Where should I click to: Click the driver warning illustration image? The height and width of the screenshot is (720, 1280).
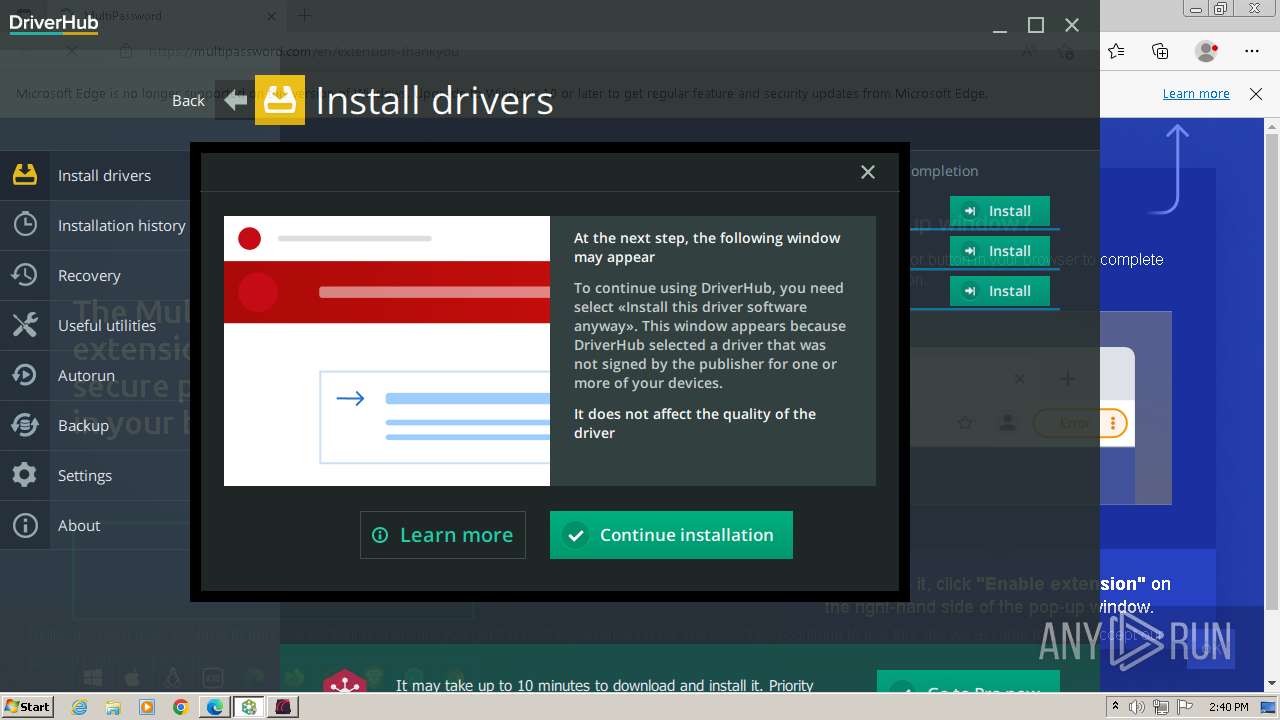[x=387, y=351]
